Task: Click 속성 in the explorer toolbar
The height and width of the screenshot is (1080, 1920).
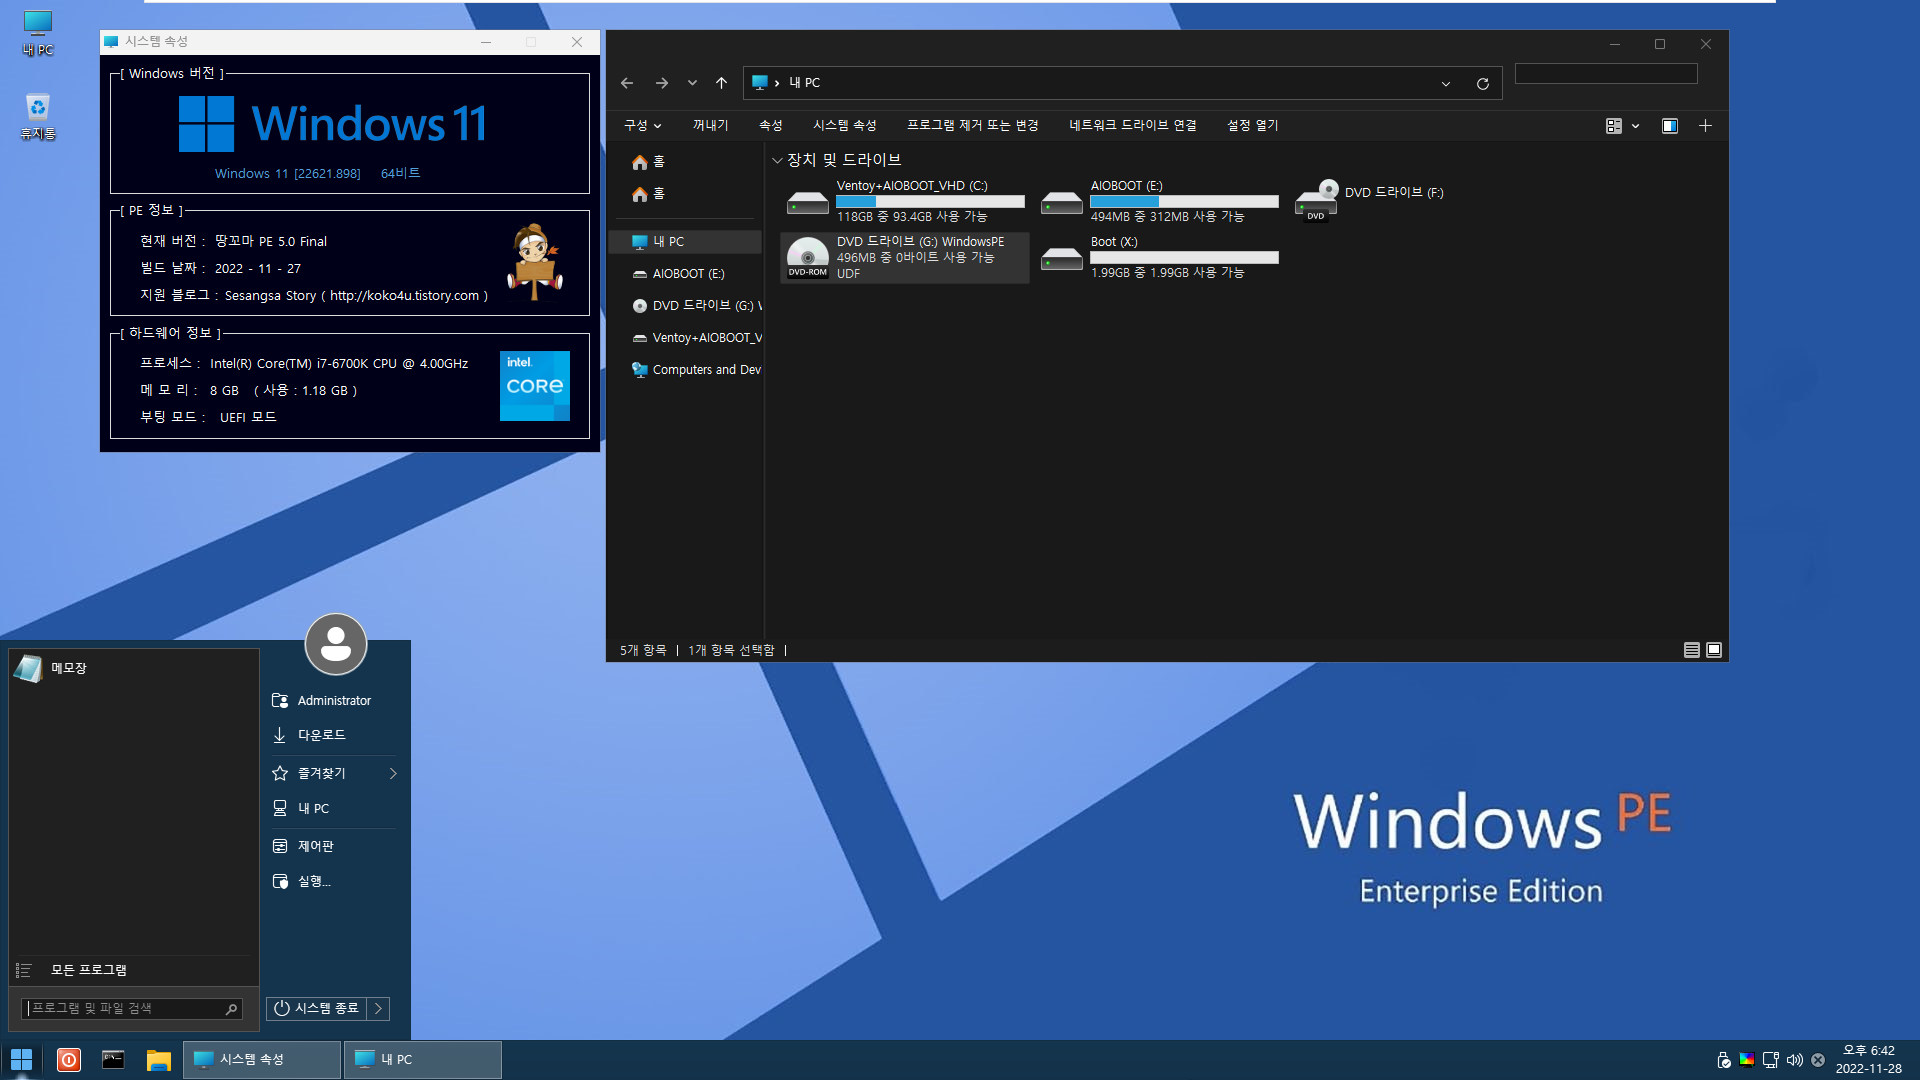Action: coord(770,125)
